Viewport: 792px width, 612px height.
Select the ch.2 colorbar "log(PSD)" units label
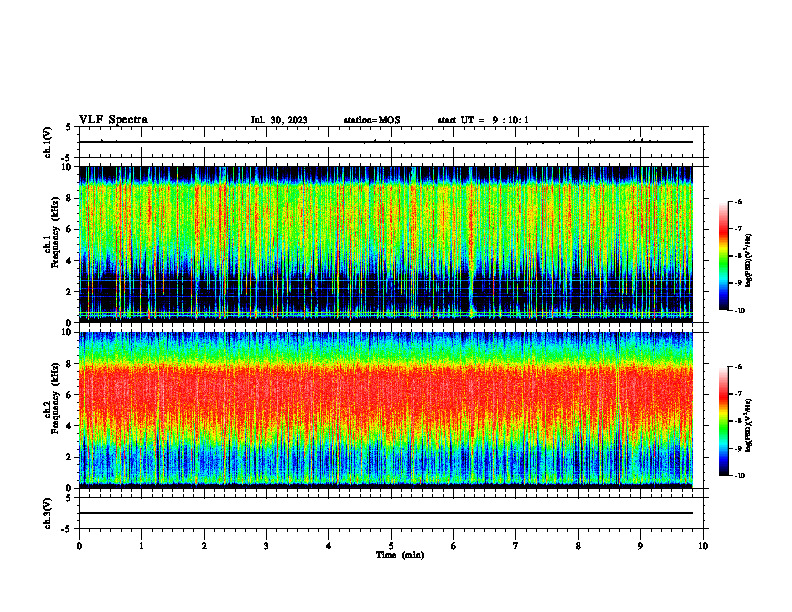[749, 425]
